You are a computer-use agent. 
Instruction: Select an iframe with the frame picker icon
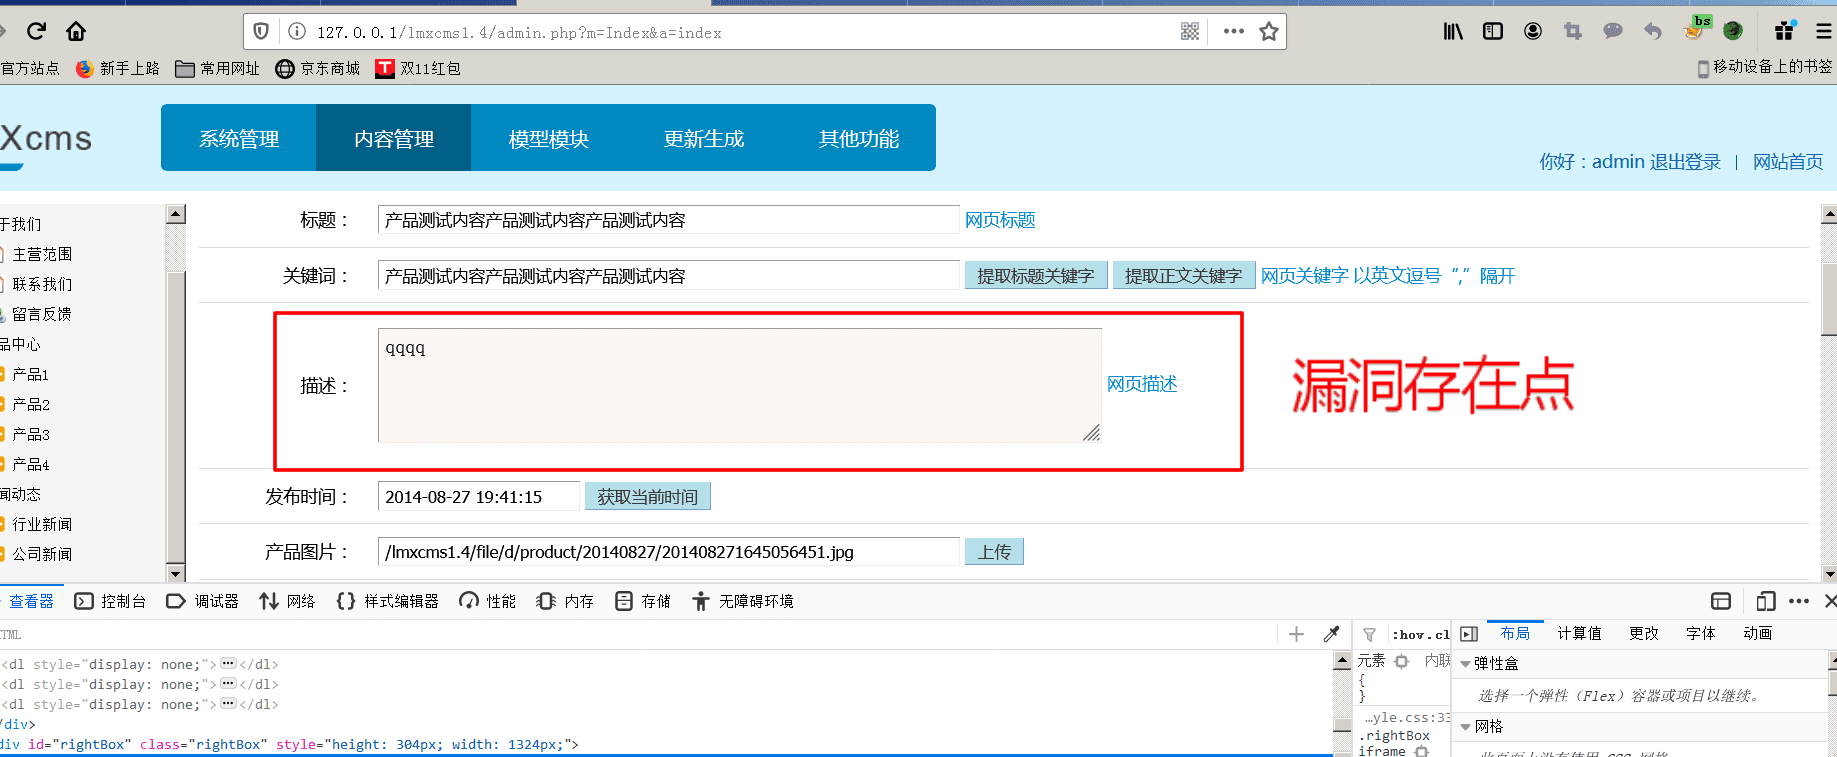[x=1721, y=601]
